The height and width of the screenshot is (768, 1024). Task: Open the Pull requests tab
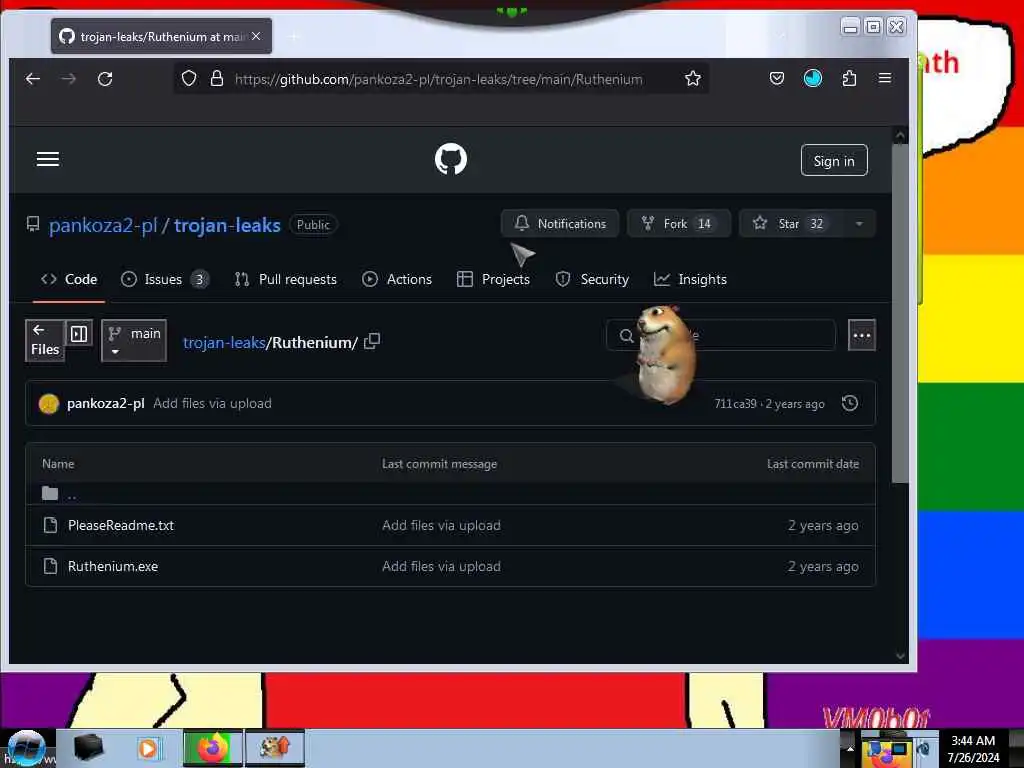(286, 280)
